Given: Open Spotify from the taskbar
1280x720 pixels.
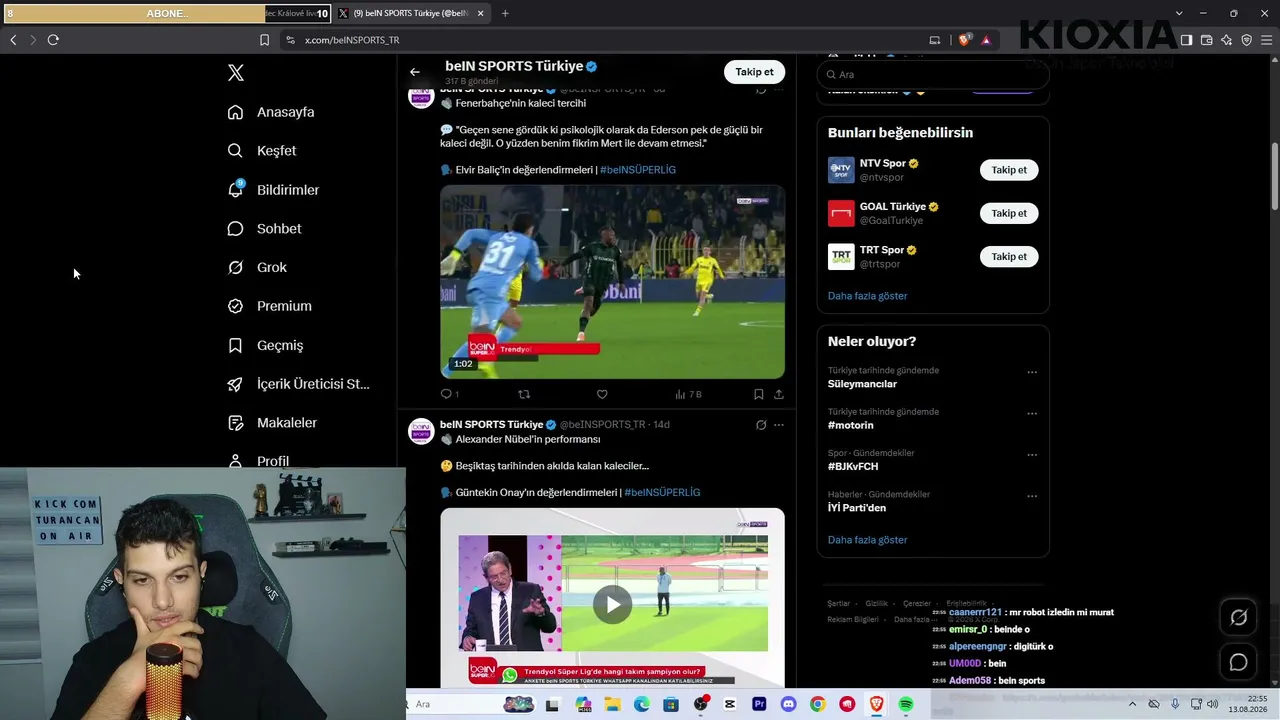Looking at the screenshot, I should [906, 704].
